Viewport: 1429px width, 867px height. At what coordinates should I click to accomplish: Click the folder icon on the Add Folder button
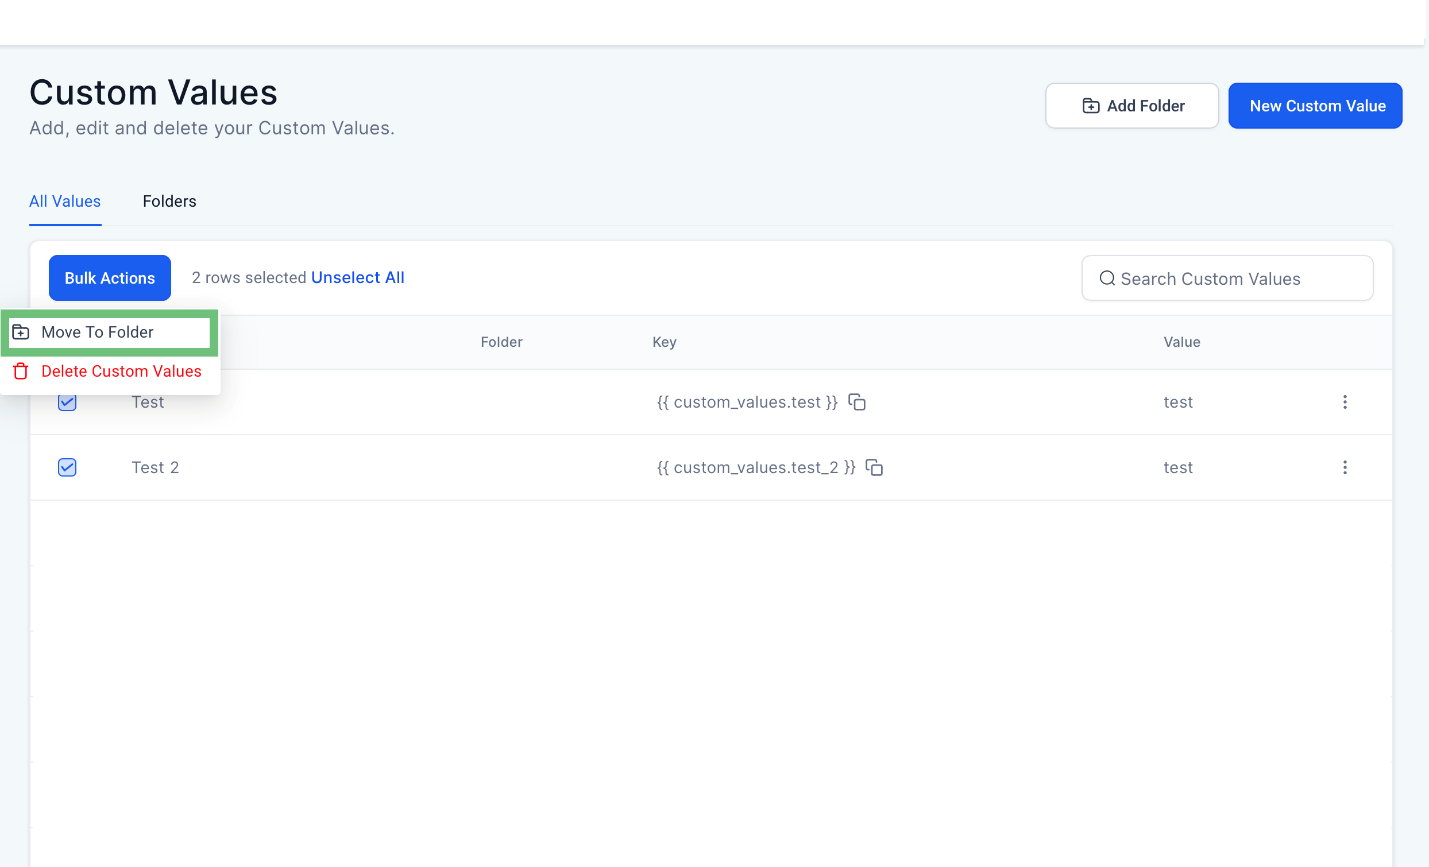click(1091, 106)
